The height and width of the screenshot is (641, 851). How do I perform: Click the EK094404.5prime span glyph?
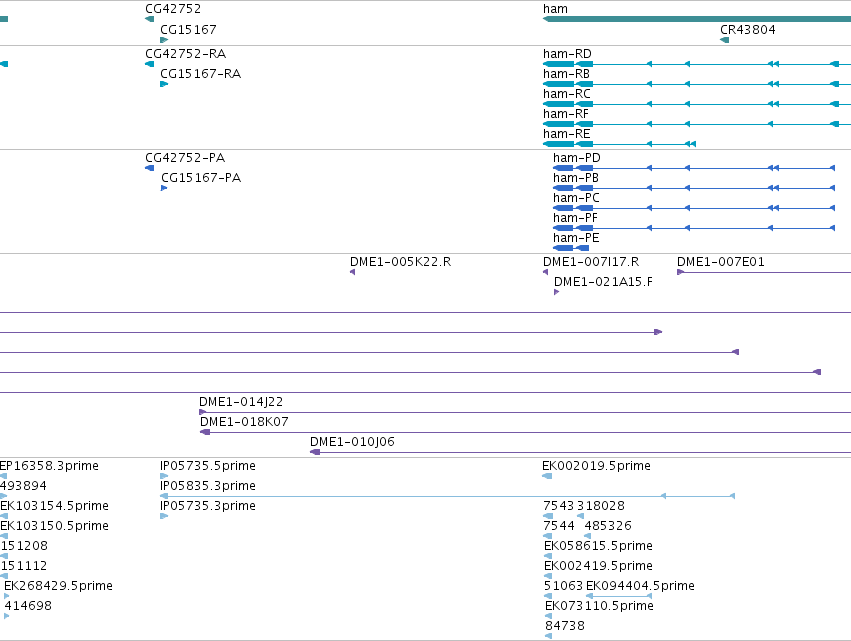(619, 596)
